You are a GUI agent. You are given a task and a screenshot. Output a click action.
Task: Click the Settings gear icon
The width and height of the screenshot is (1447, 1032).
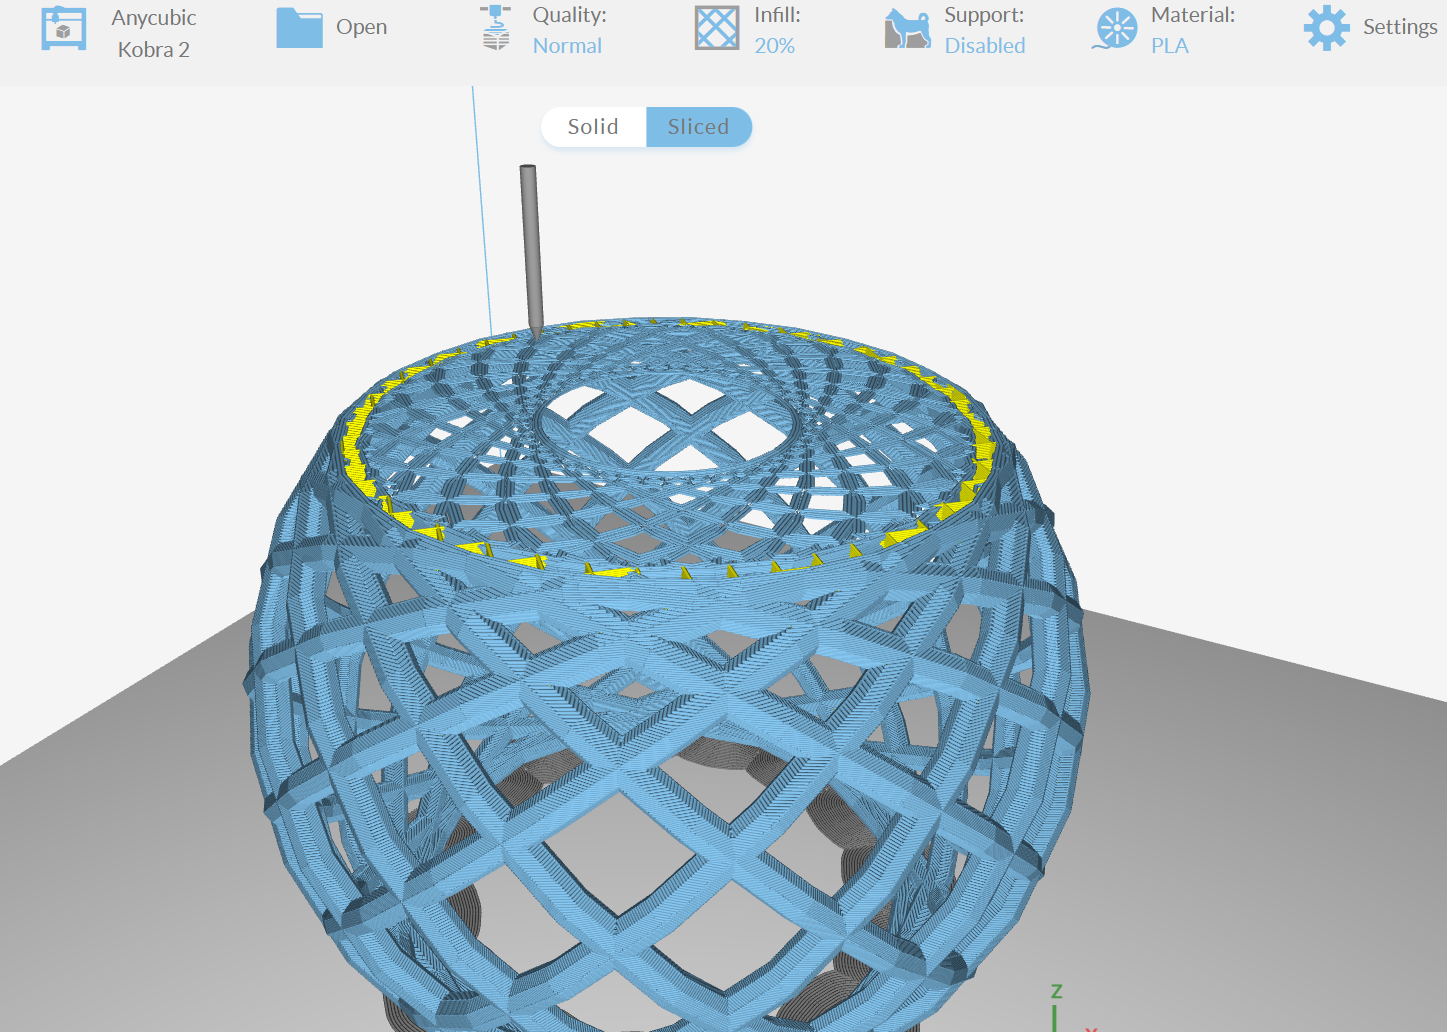pyautogui.click(x=1326, y=28)
